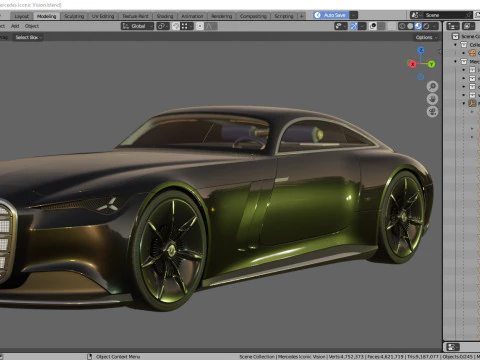Open the Options dropdown in the viewport
This screenshot has width=480, height=360.
pyautogui.click(x=426, y=37)
